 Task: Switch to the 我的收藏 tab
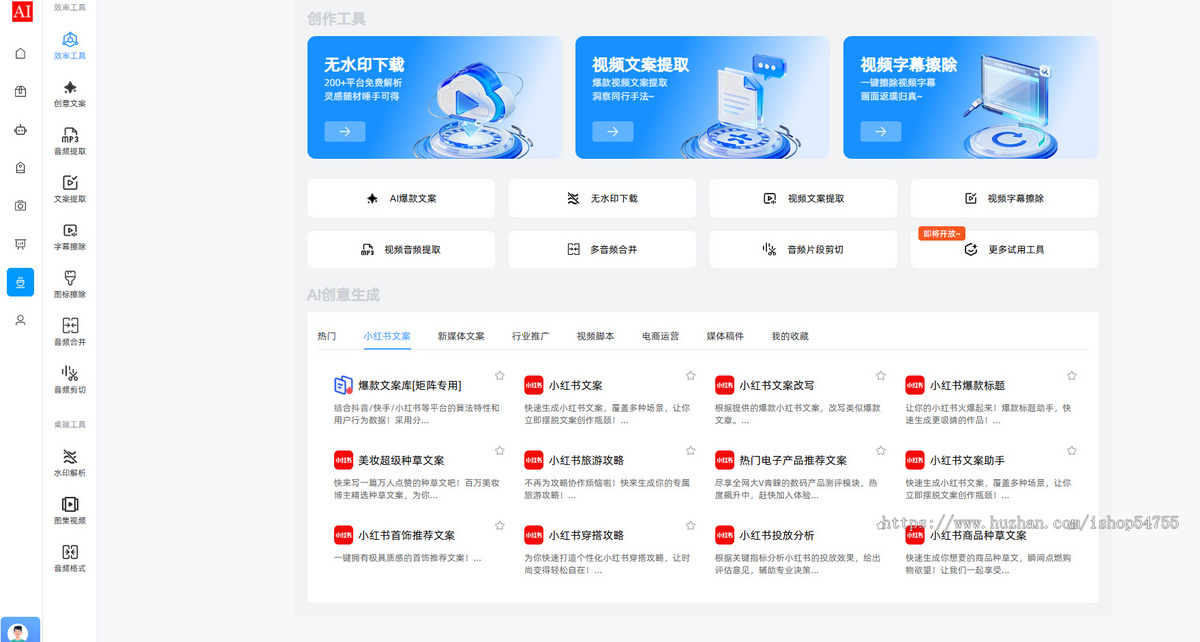click(790, 336)
